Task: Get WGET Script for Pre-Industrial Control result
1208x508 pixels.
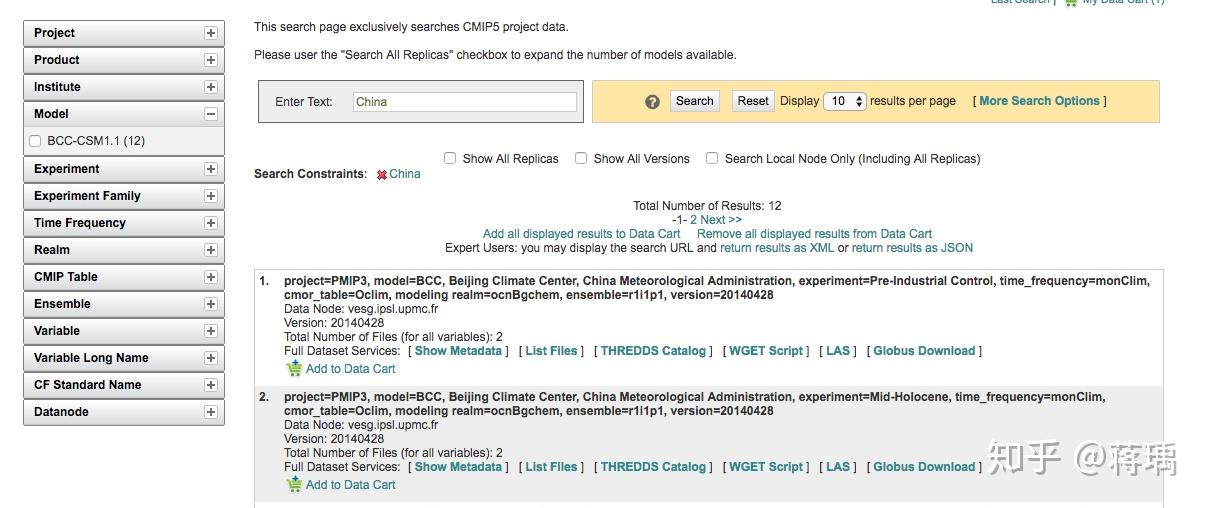Action: [x=766, y=351]
